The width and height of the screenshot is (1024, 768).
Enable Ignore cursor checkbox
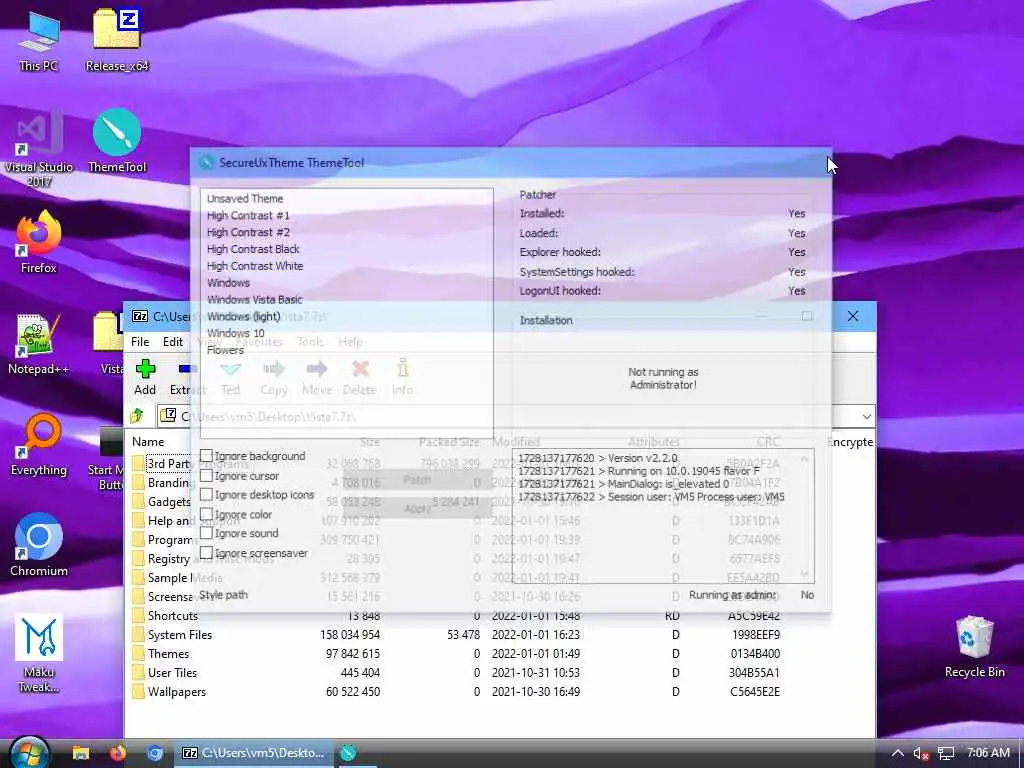[206, 475]
